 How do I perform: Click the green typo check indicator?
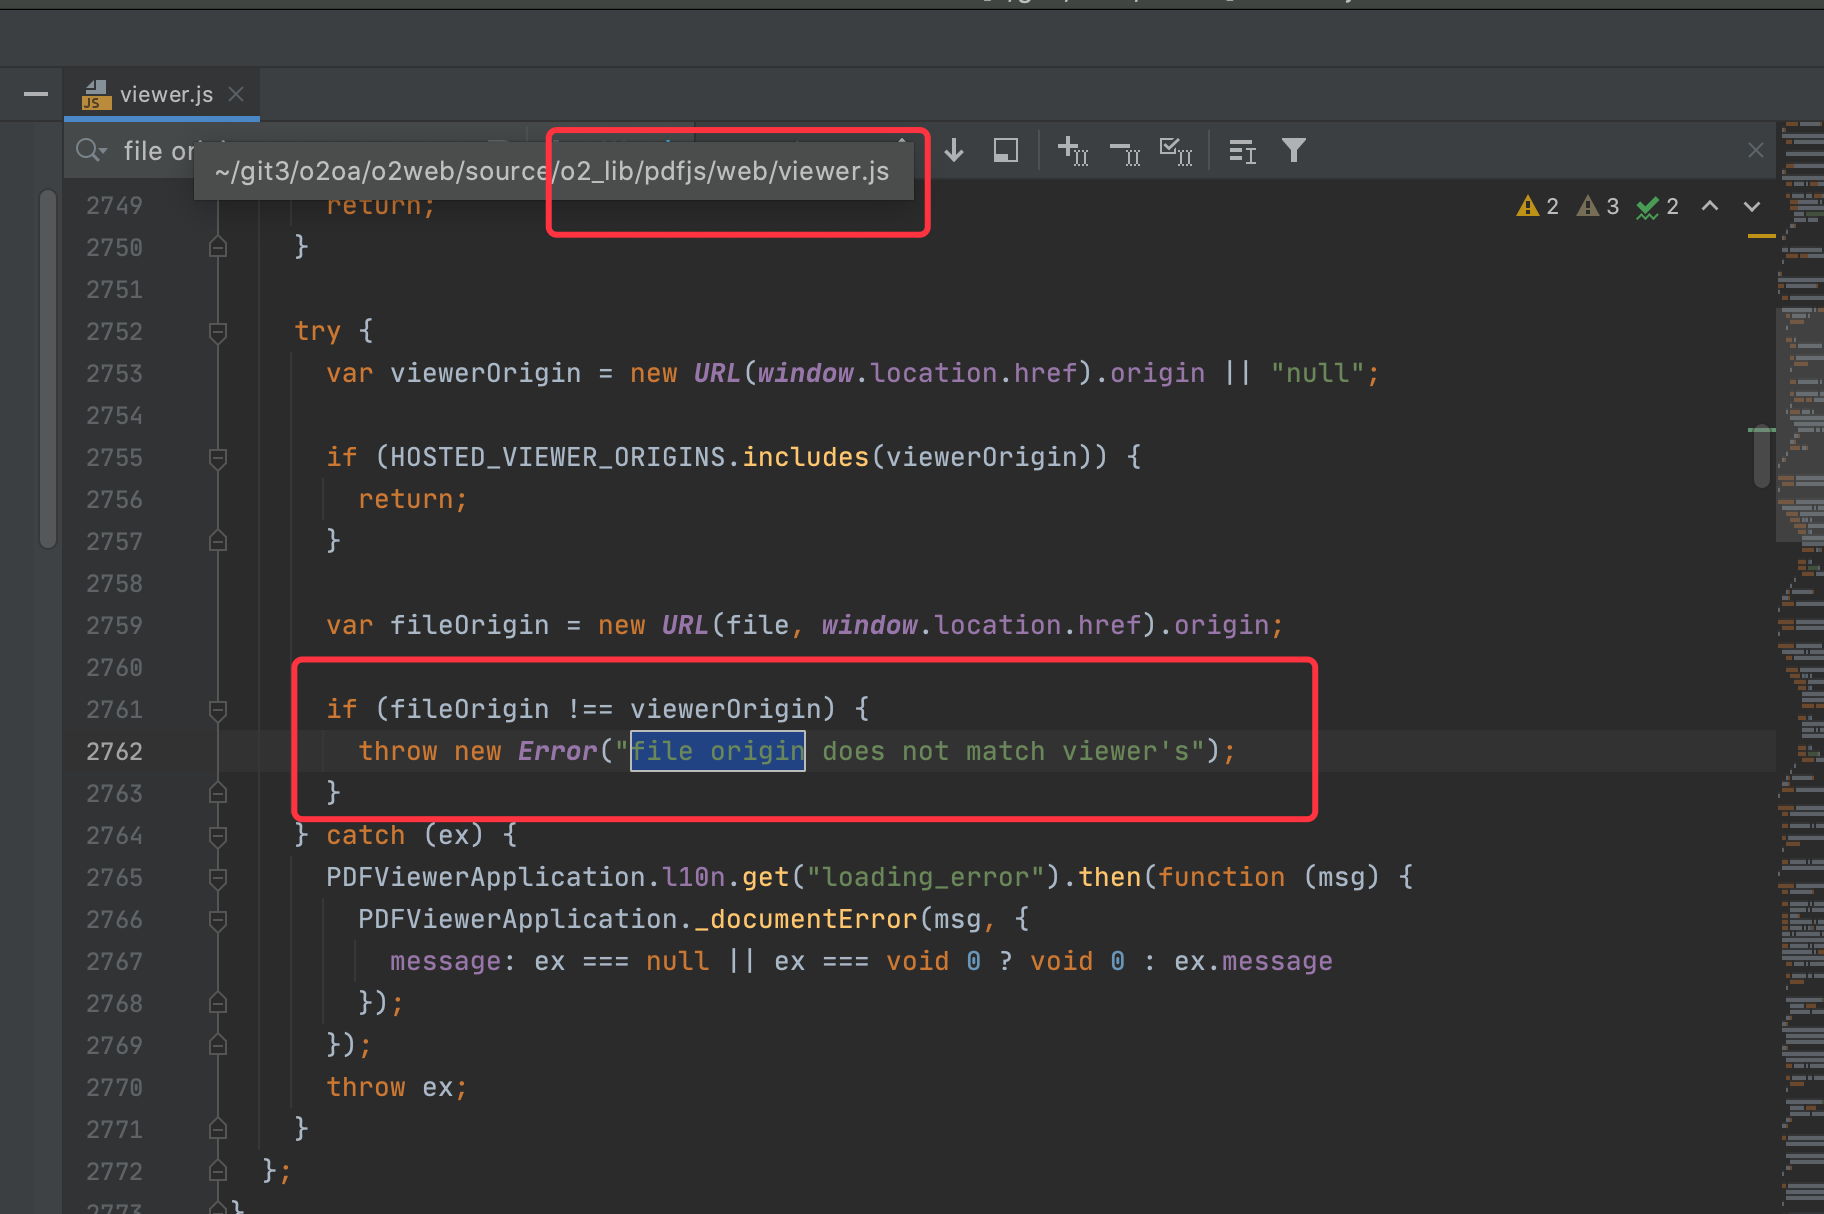pyautogui.click(x=1657, y=207)
